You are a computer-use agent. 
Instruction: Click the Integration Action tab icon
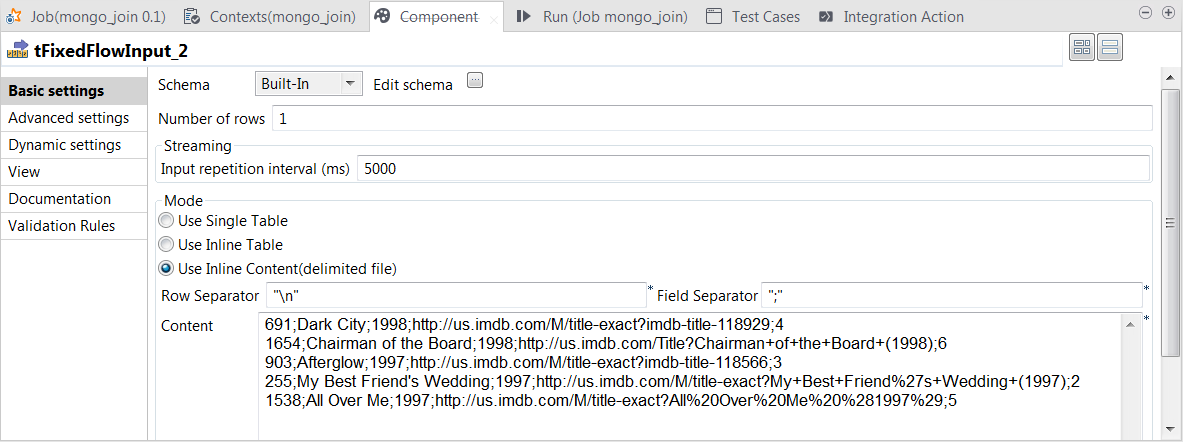coord(826,16)
